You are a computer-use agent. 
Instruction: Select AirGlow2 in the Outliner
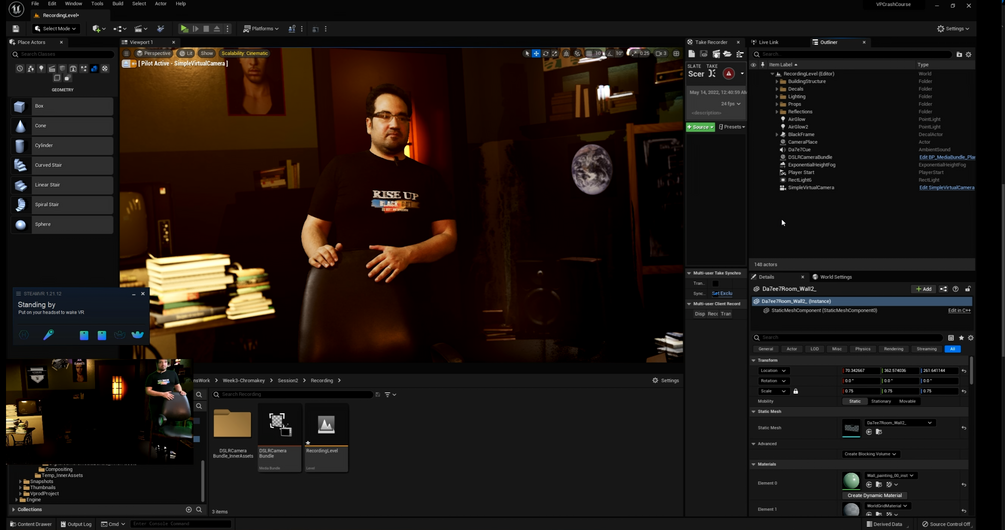coord(798,127)
